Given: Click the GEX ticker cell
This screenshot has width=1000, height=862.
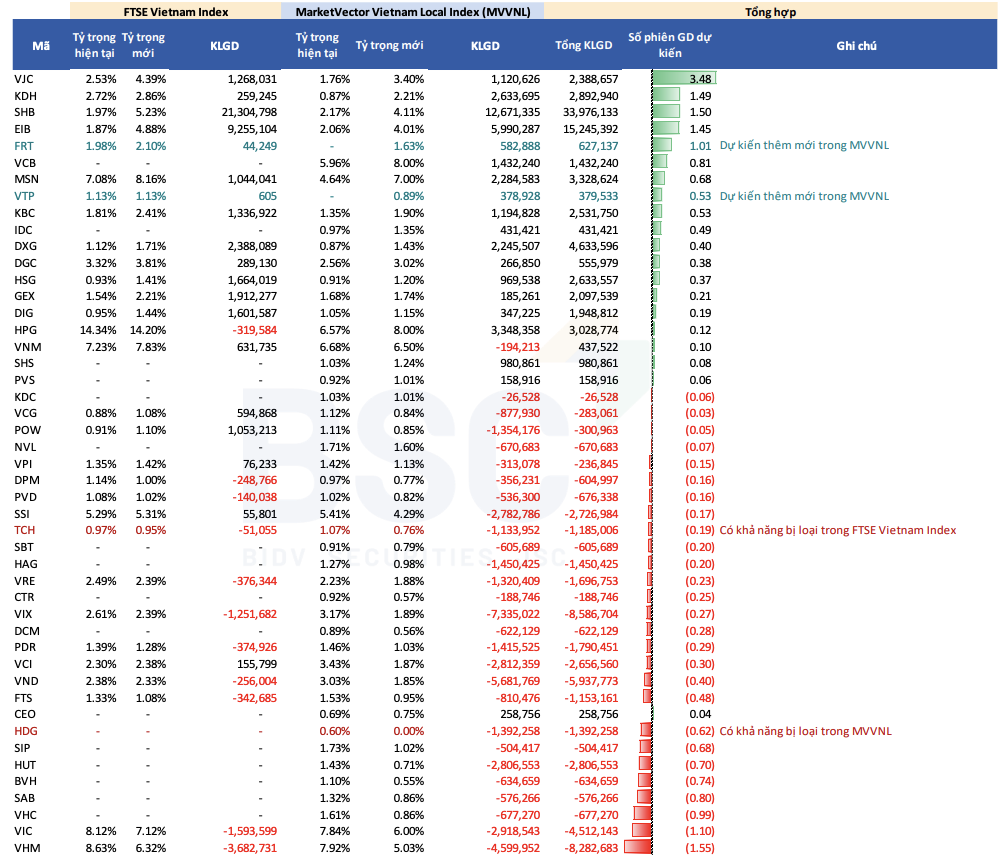Looking at the screenshot, I should click(x=24, y=296).
